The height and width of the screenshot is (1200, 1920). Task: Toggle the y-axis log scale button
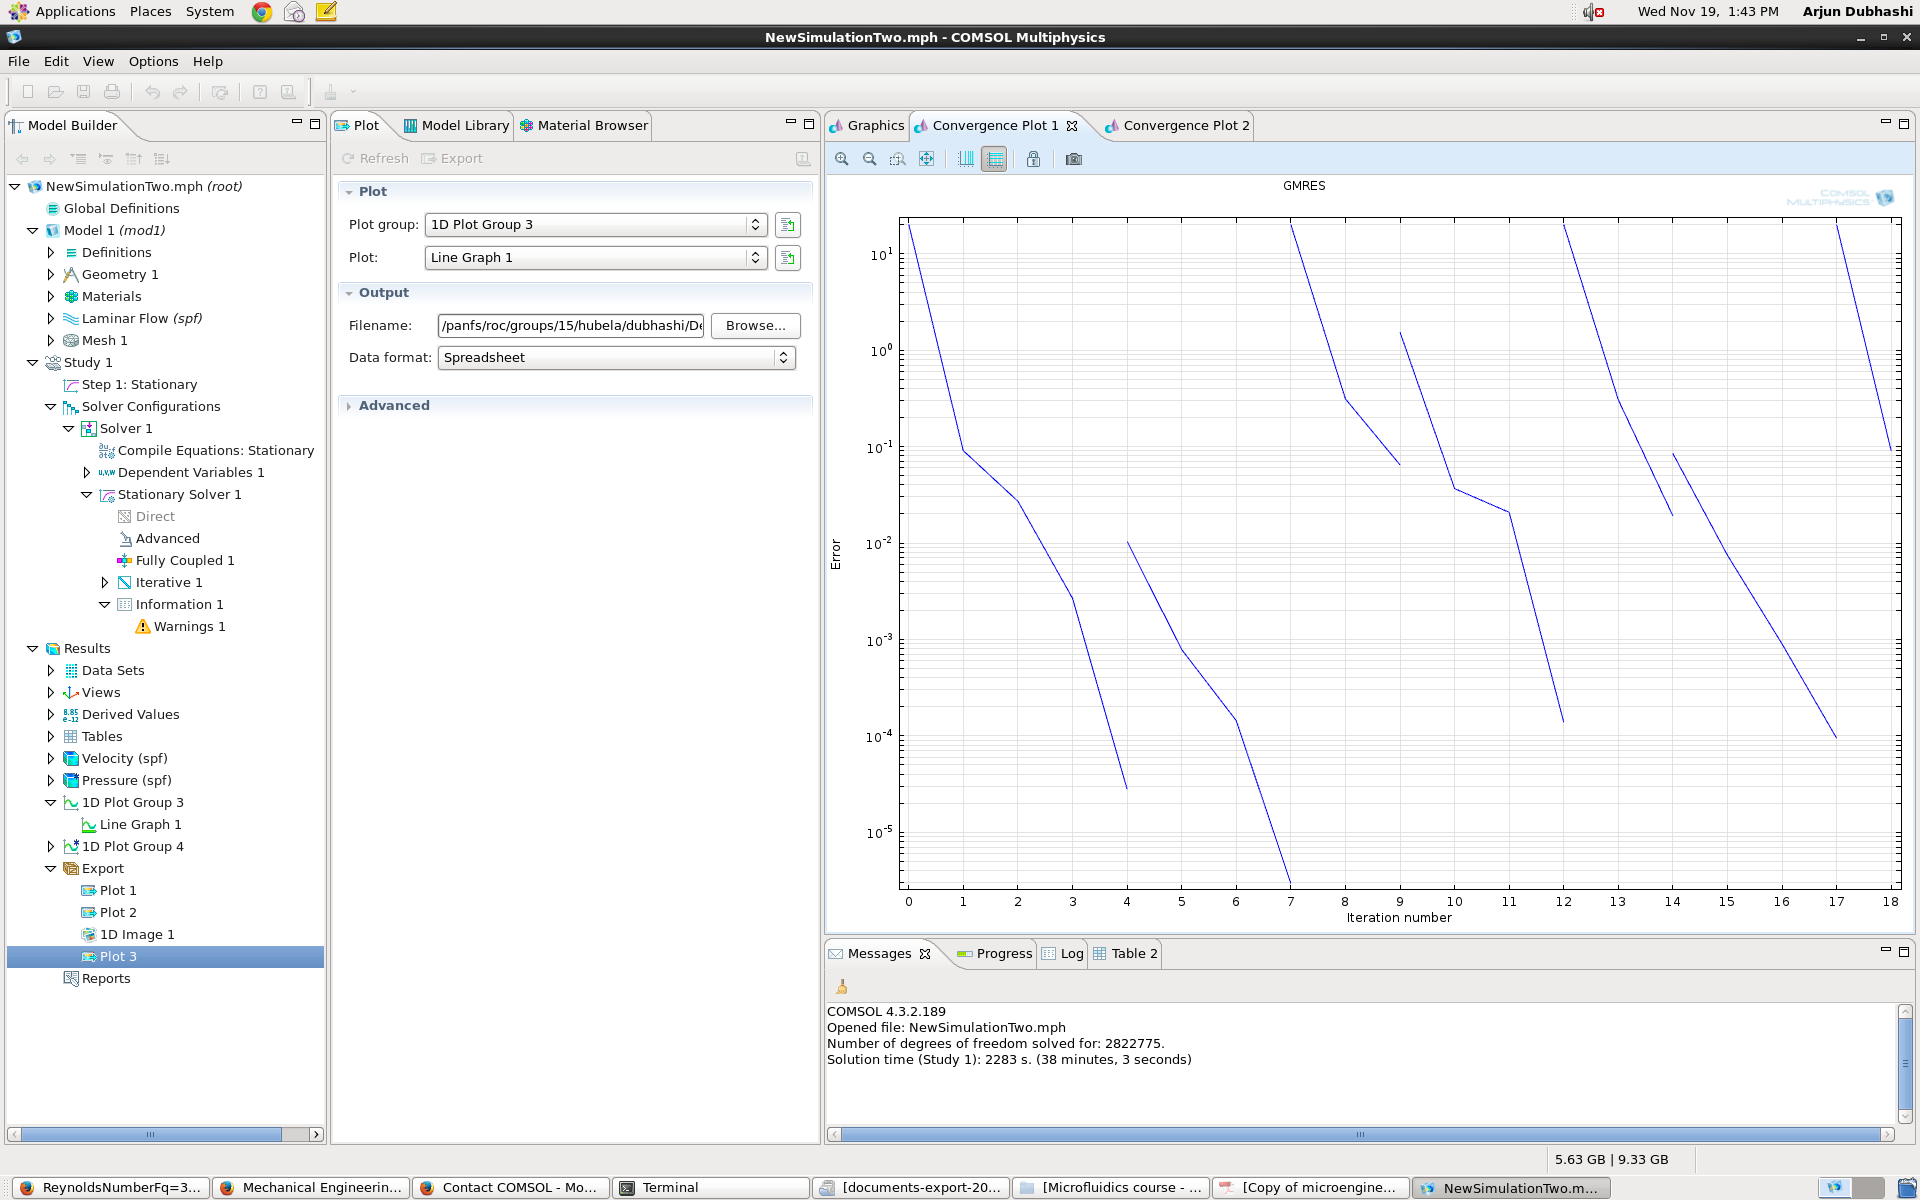(994, 159)
